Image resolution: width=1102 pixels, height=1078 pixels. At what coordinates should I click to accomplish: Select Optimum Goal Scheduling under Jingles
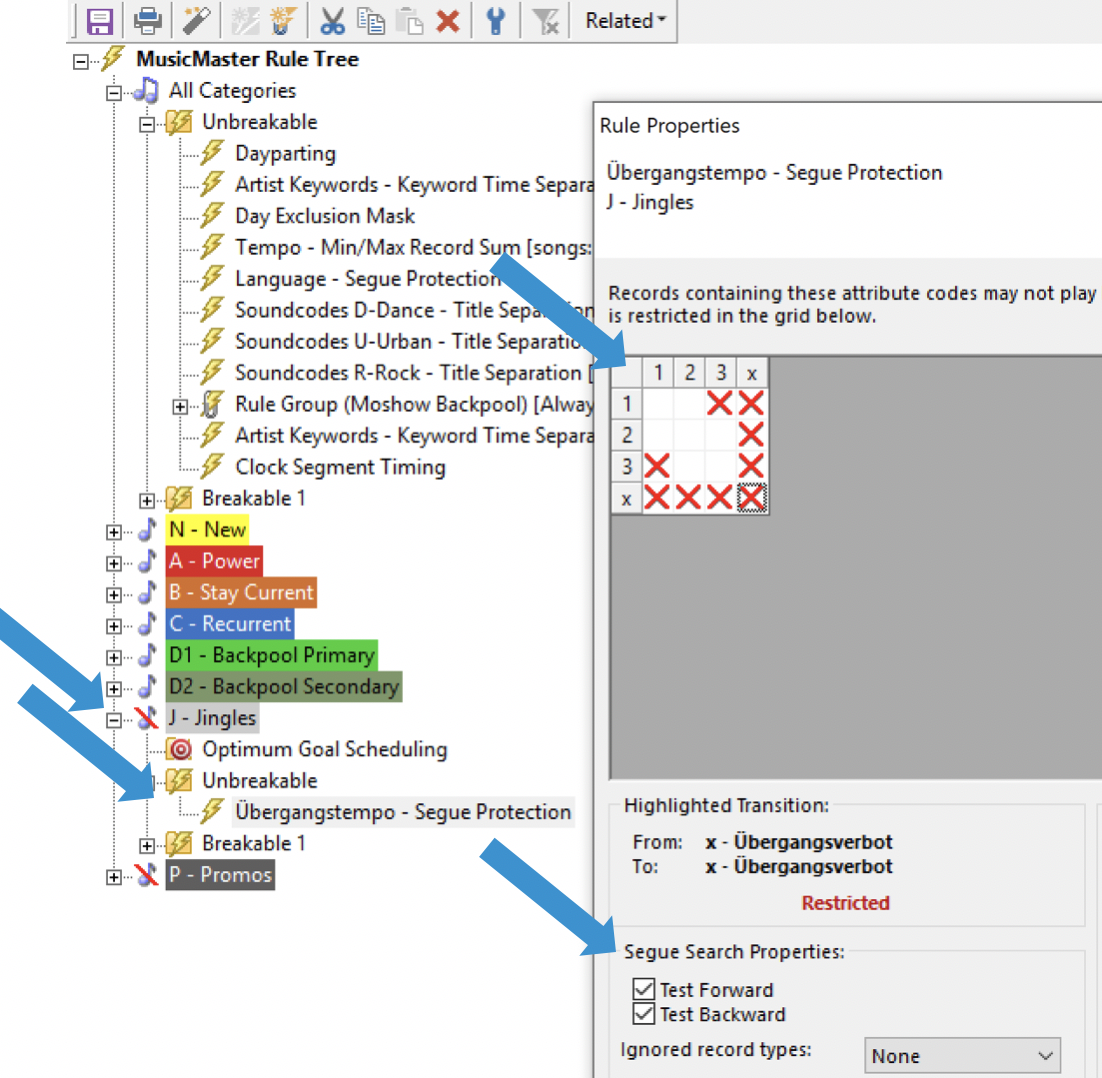[x=325, y=749]
